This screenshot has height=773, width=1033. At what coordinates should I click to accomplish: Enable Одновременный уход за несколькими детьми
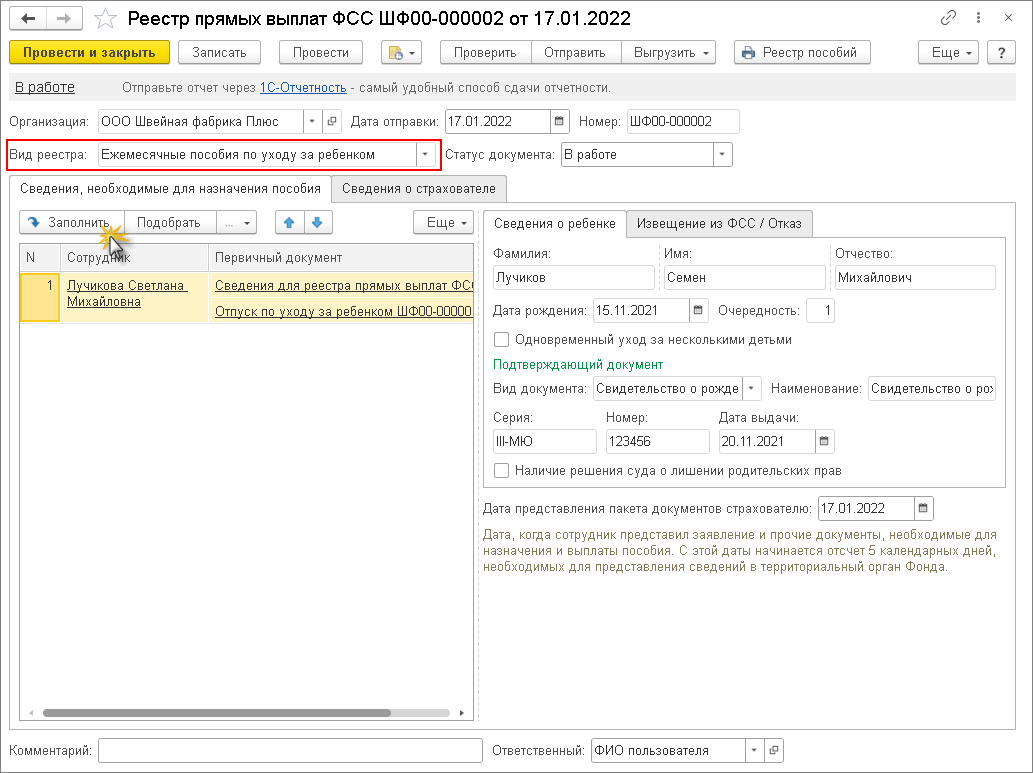coord(502,340)
